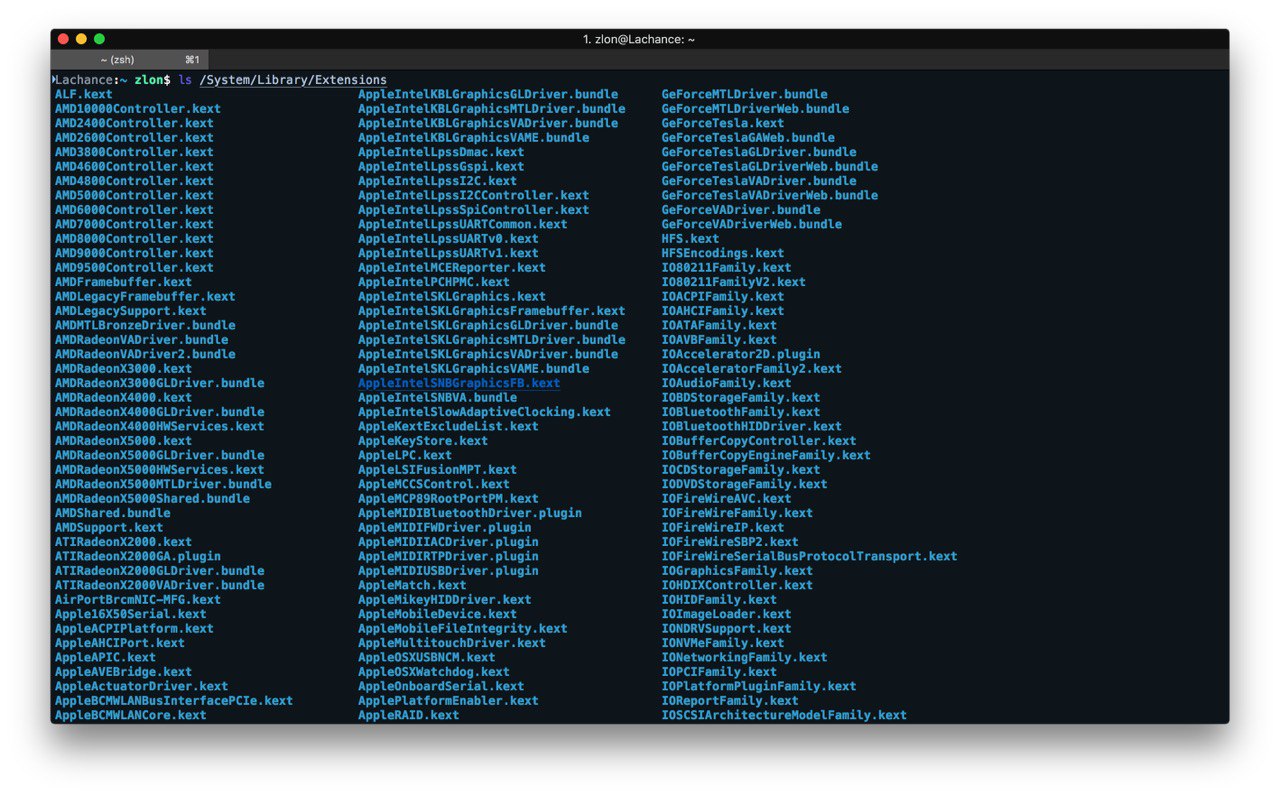Click AppleMIDIBluetoothDriver.plugin entry

(470, 513)
